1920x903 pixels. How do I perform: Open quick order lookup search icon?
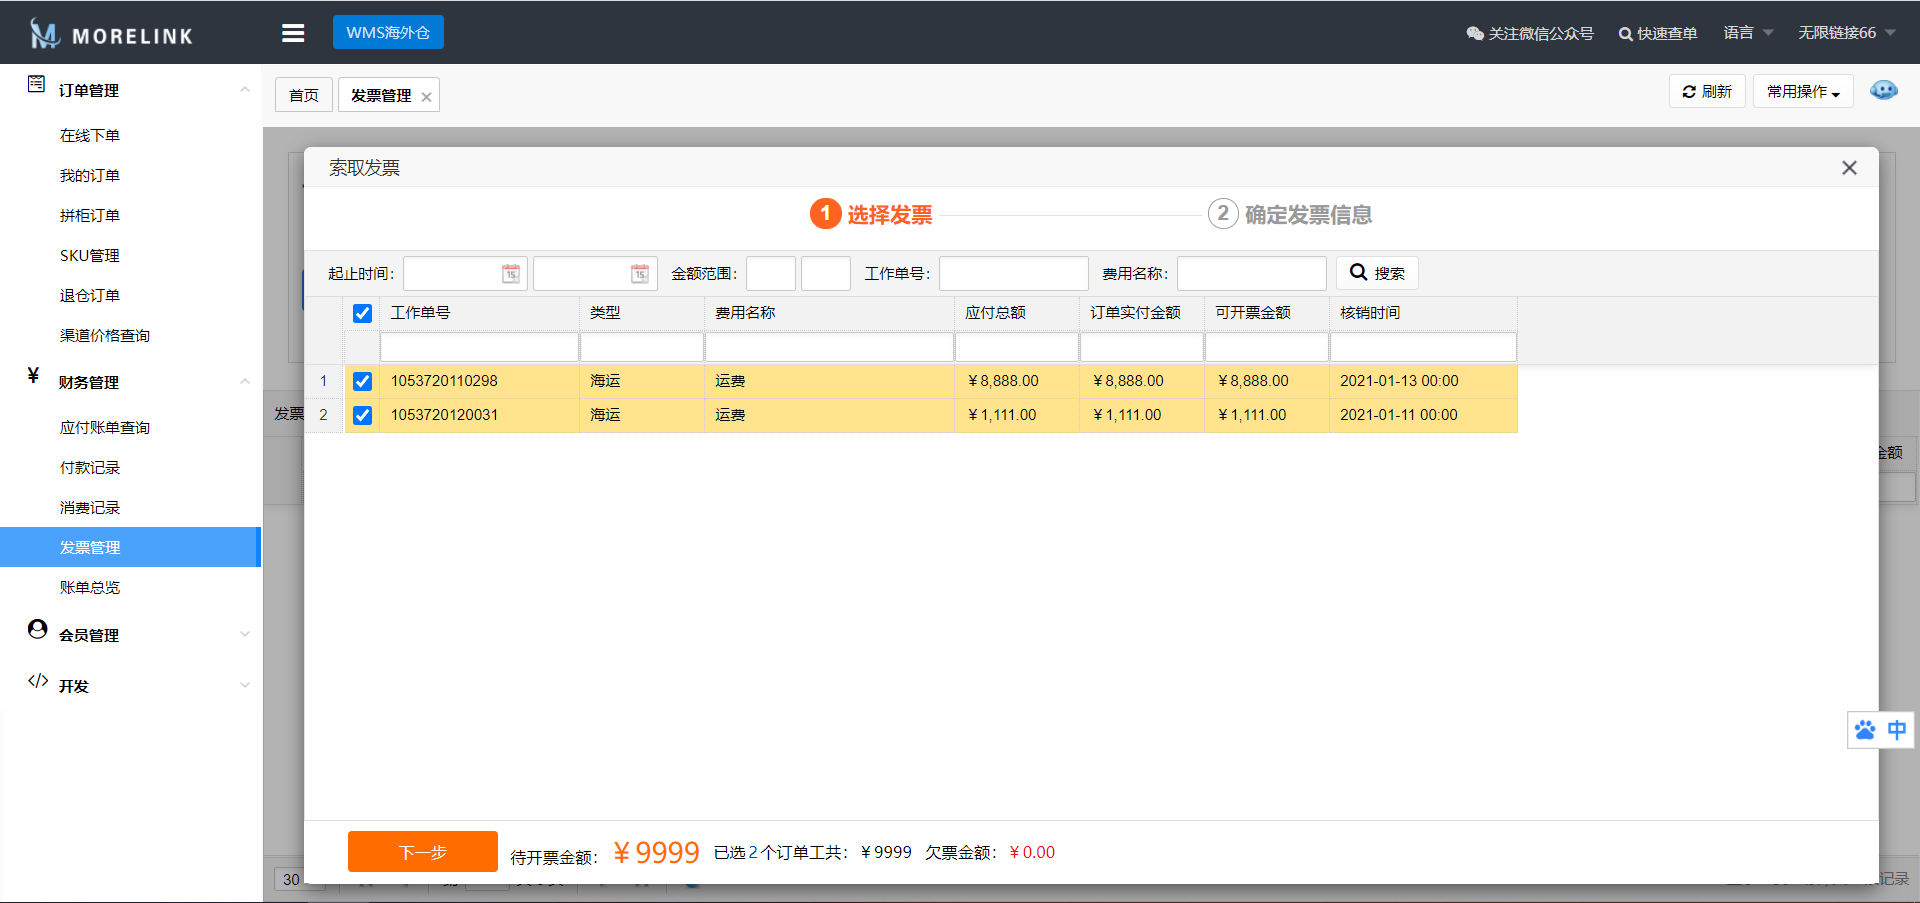point(1625,34)
